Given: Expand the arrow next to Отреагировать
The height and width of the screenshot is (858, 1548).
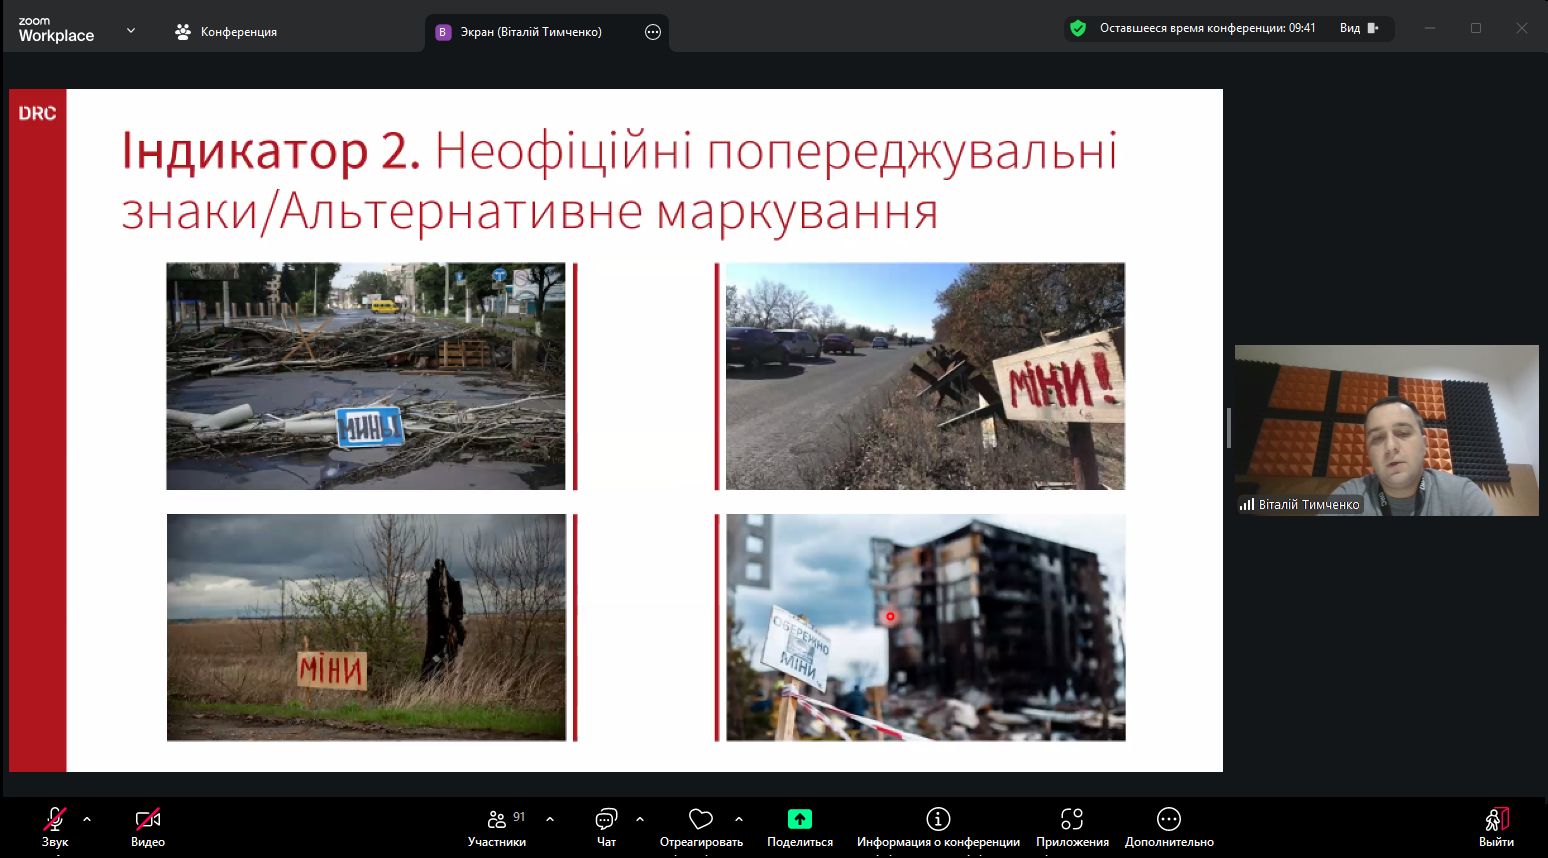Looking at the screenshot, I should click(739, 819).
